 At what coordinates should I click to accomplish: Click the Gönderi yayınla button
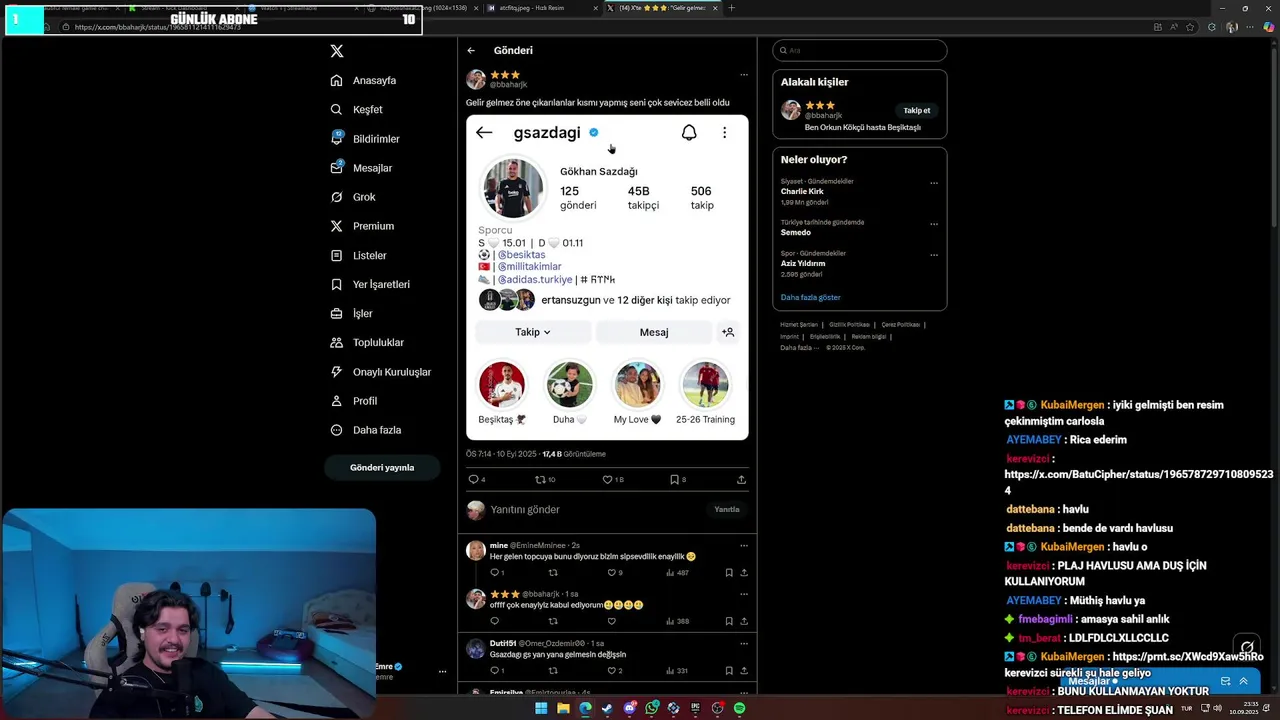tap(382, 467)
